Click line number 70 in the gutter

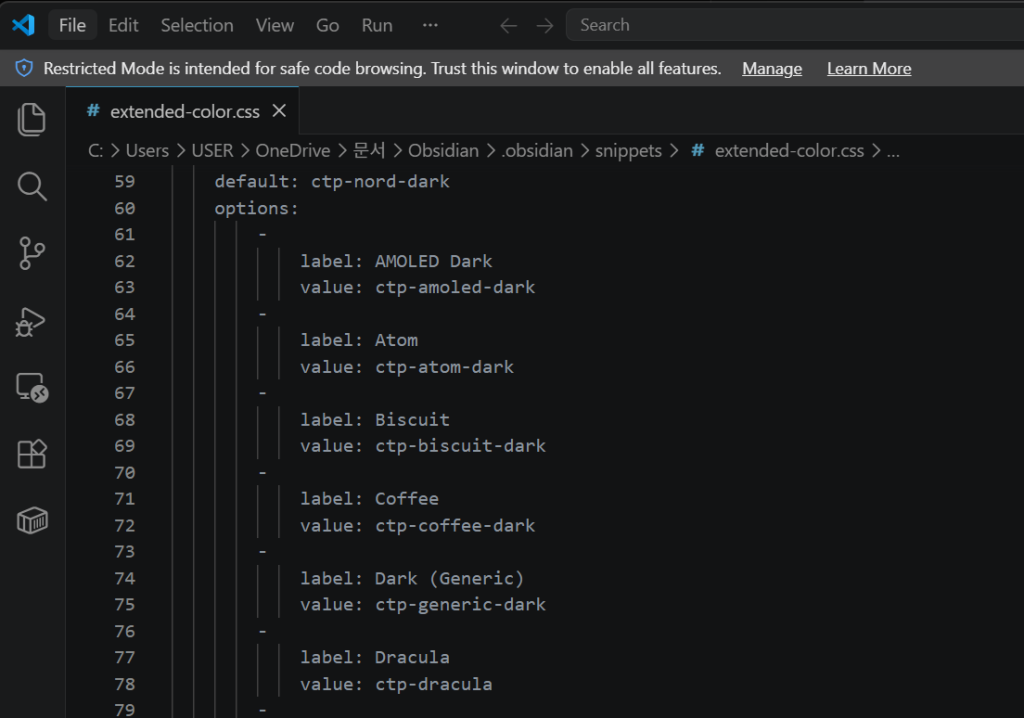pyautogui.click(x=125, y=472)
